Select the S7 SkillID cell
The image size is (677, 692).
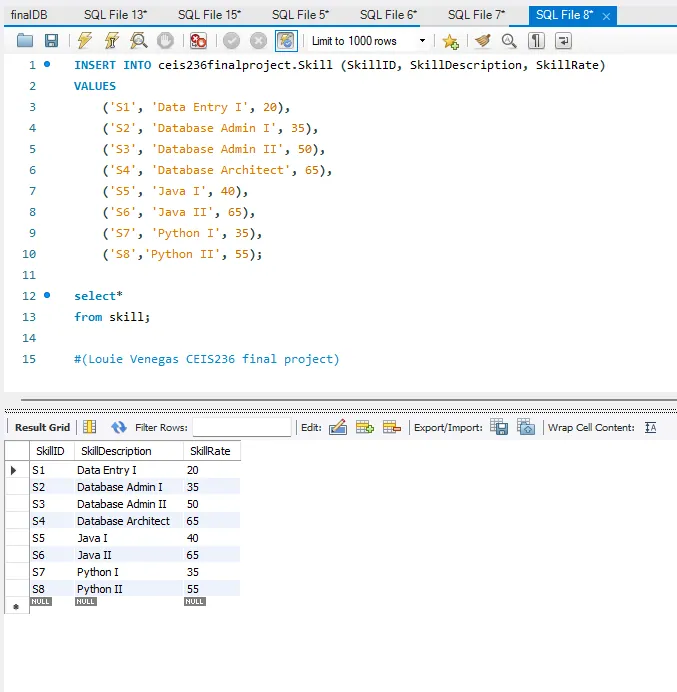[52, 572]
